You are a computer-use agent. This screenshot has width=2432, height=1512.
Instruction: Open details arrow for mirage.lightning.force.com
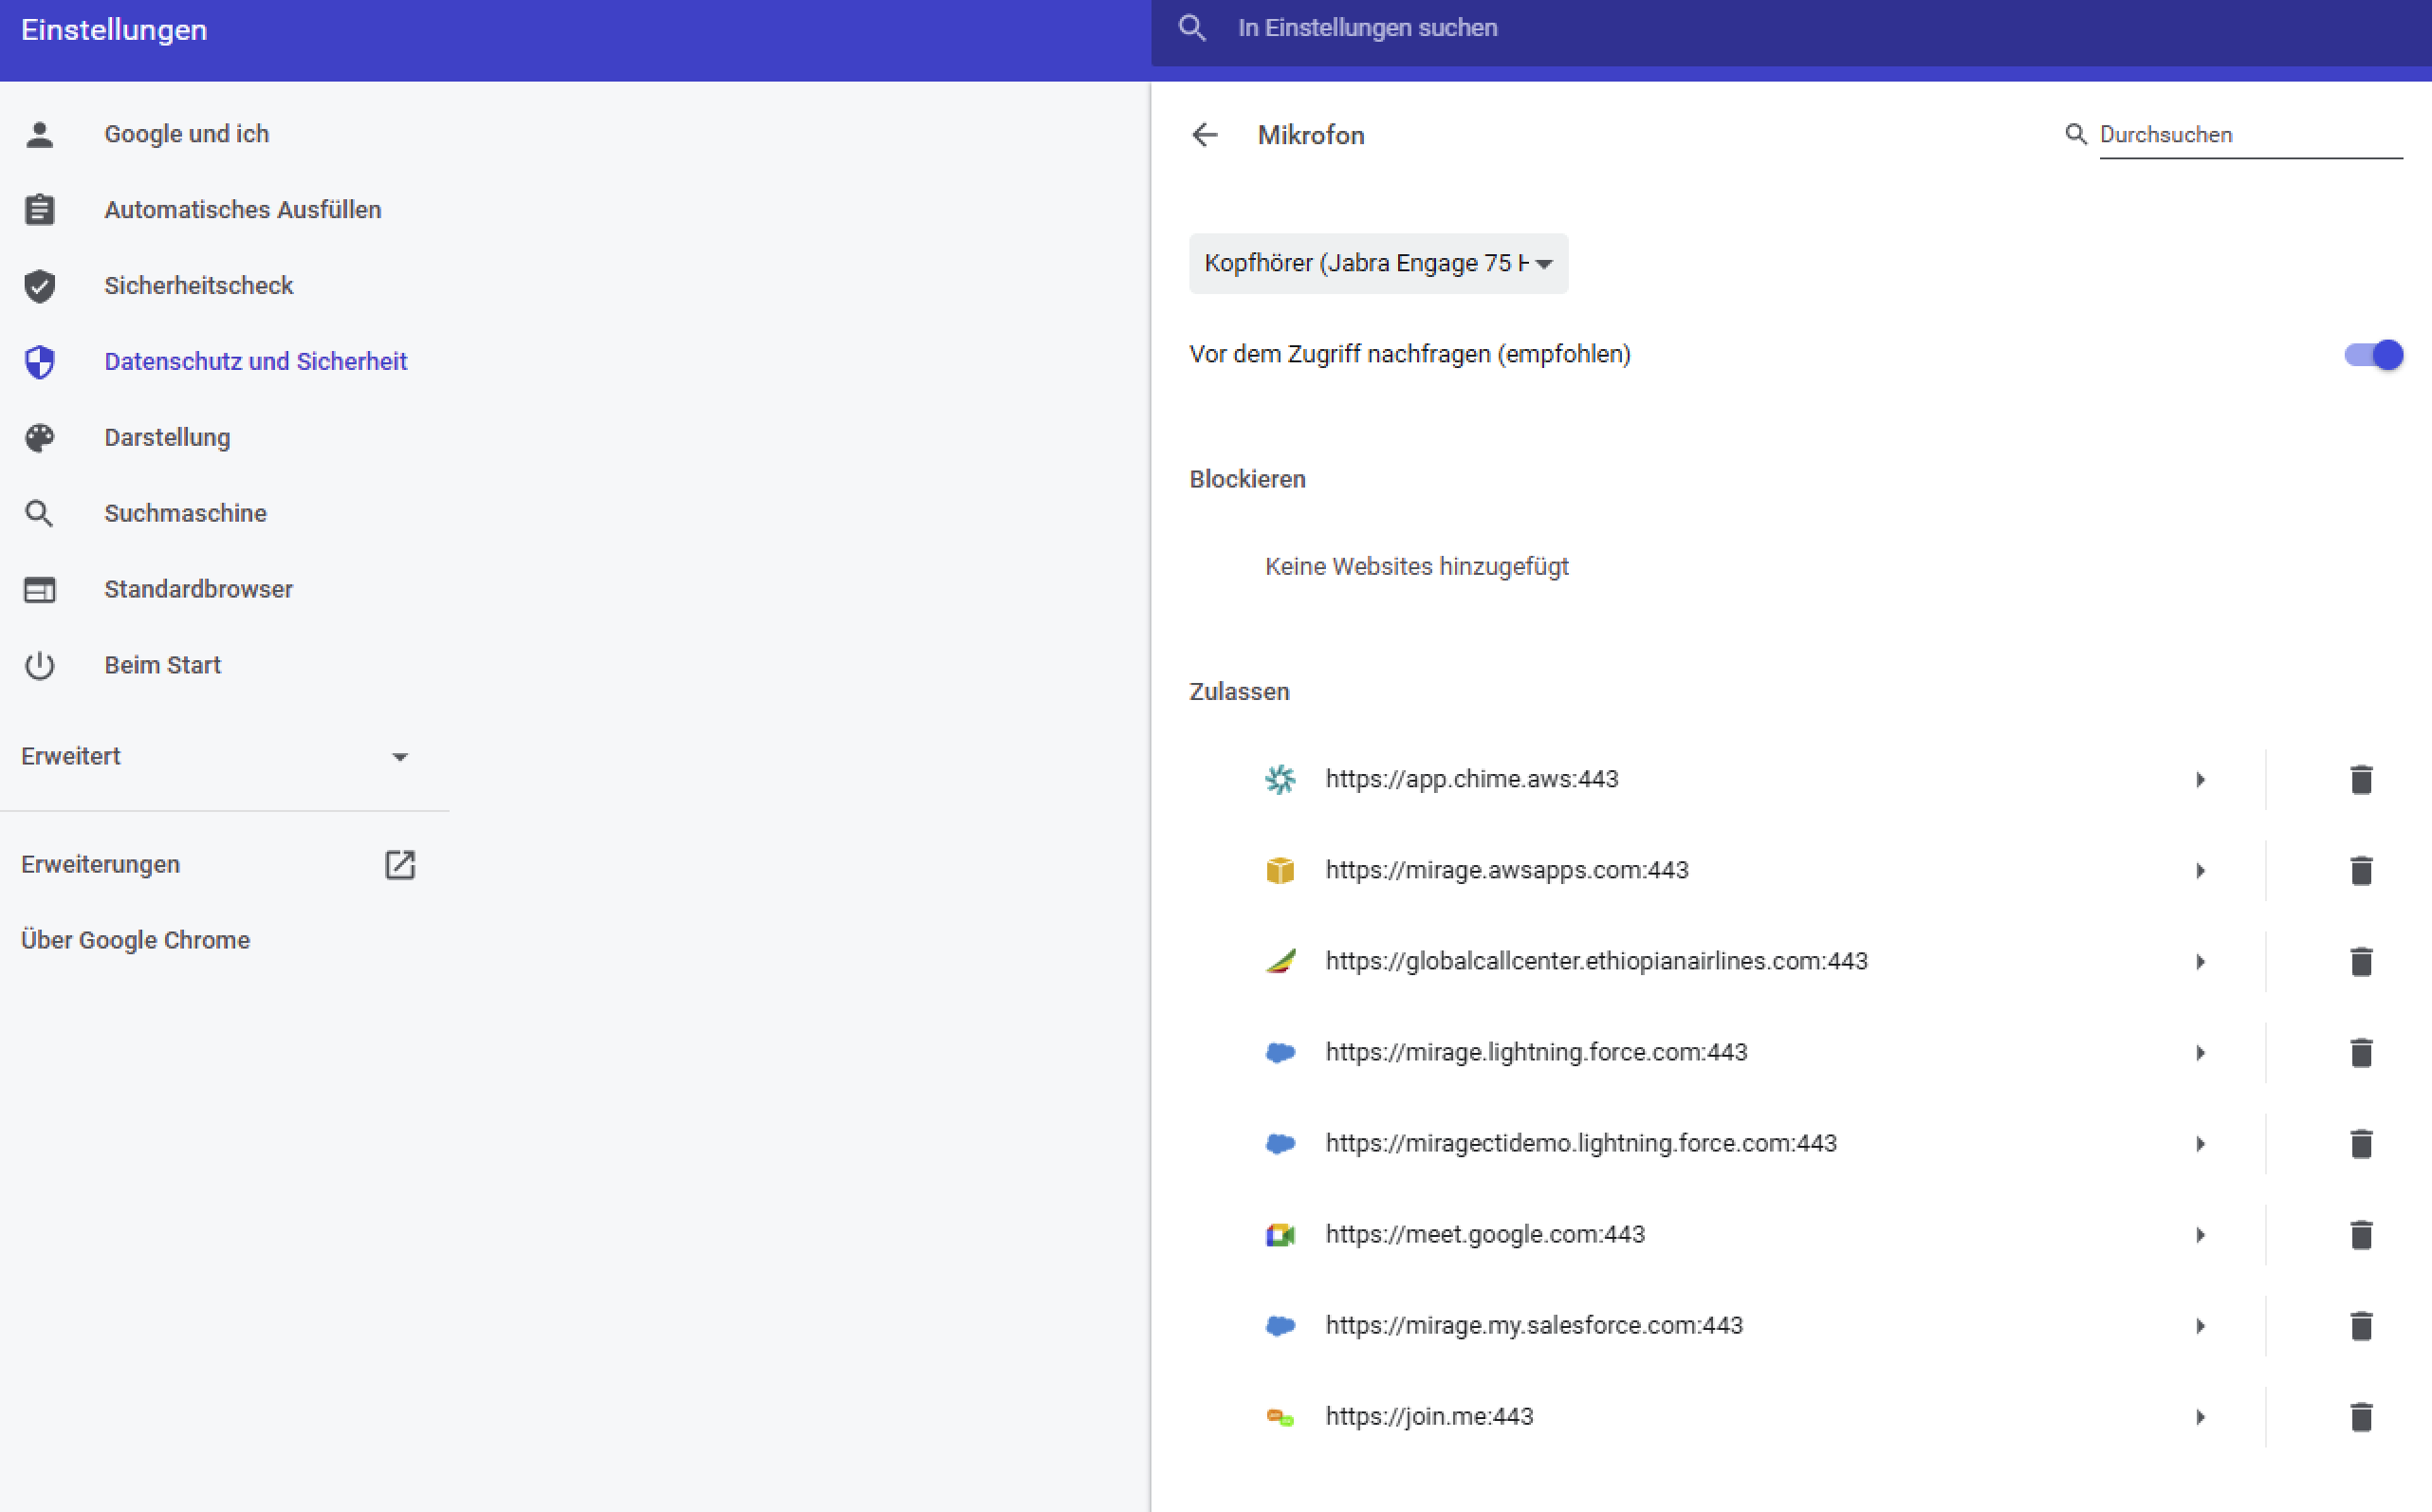coord(2200,1052)
